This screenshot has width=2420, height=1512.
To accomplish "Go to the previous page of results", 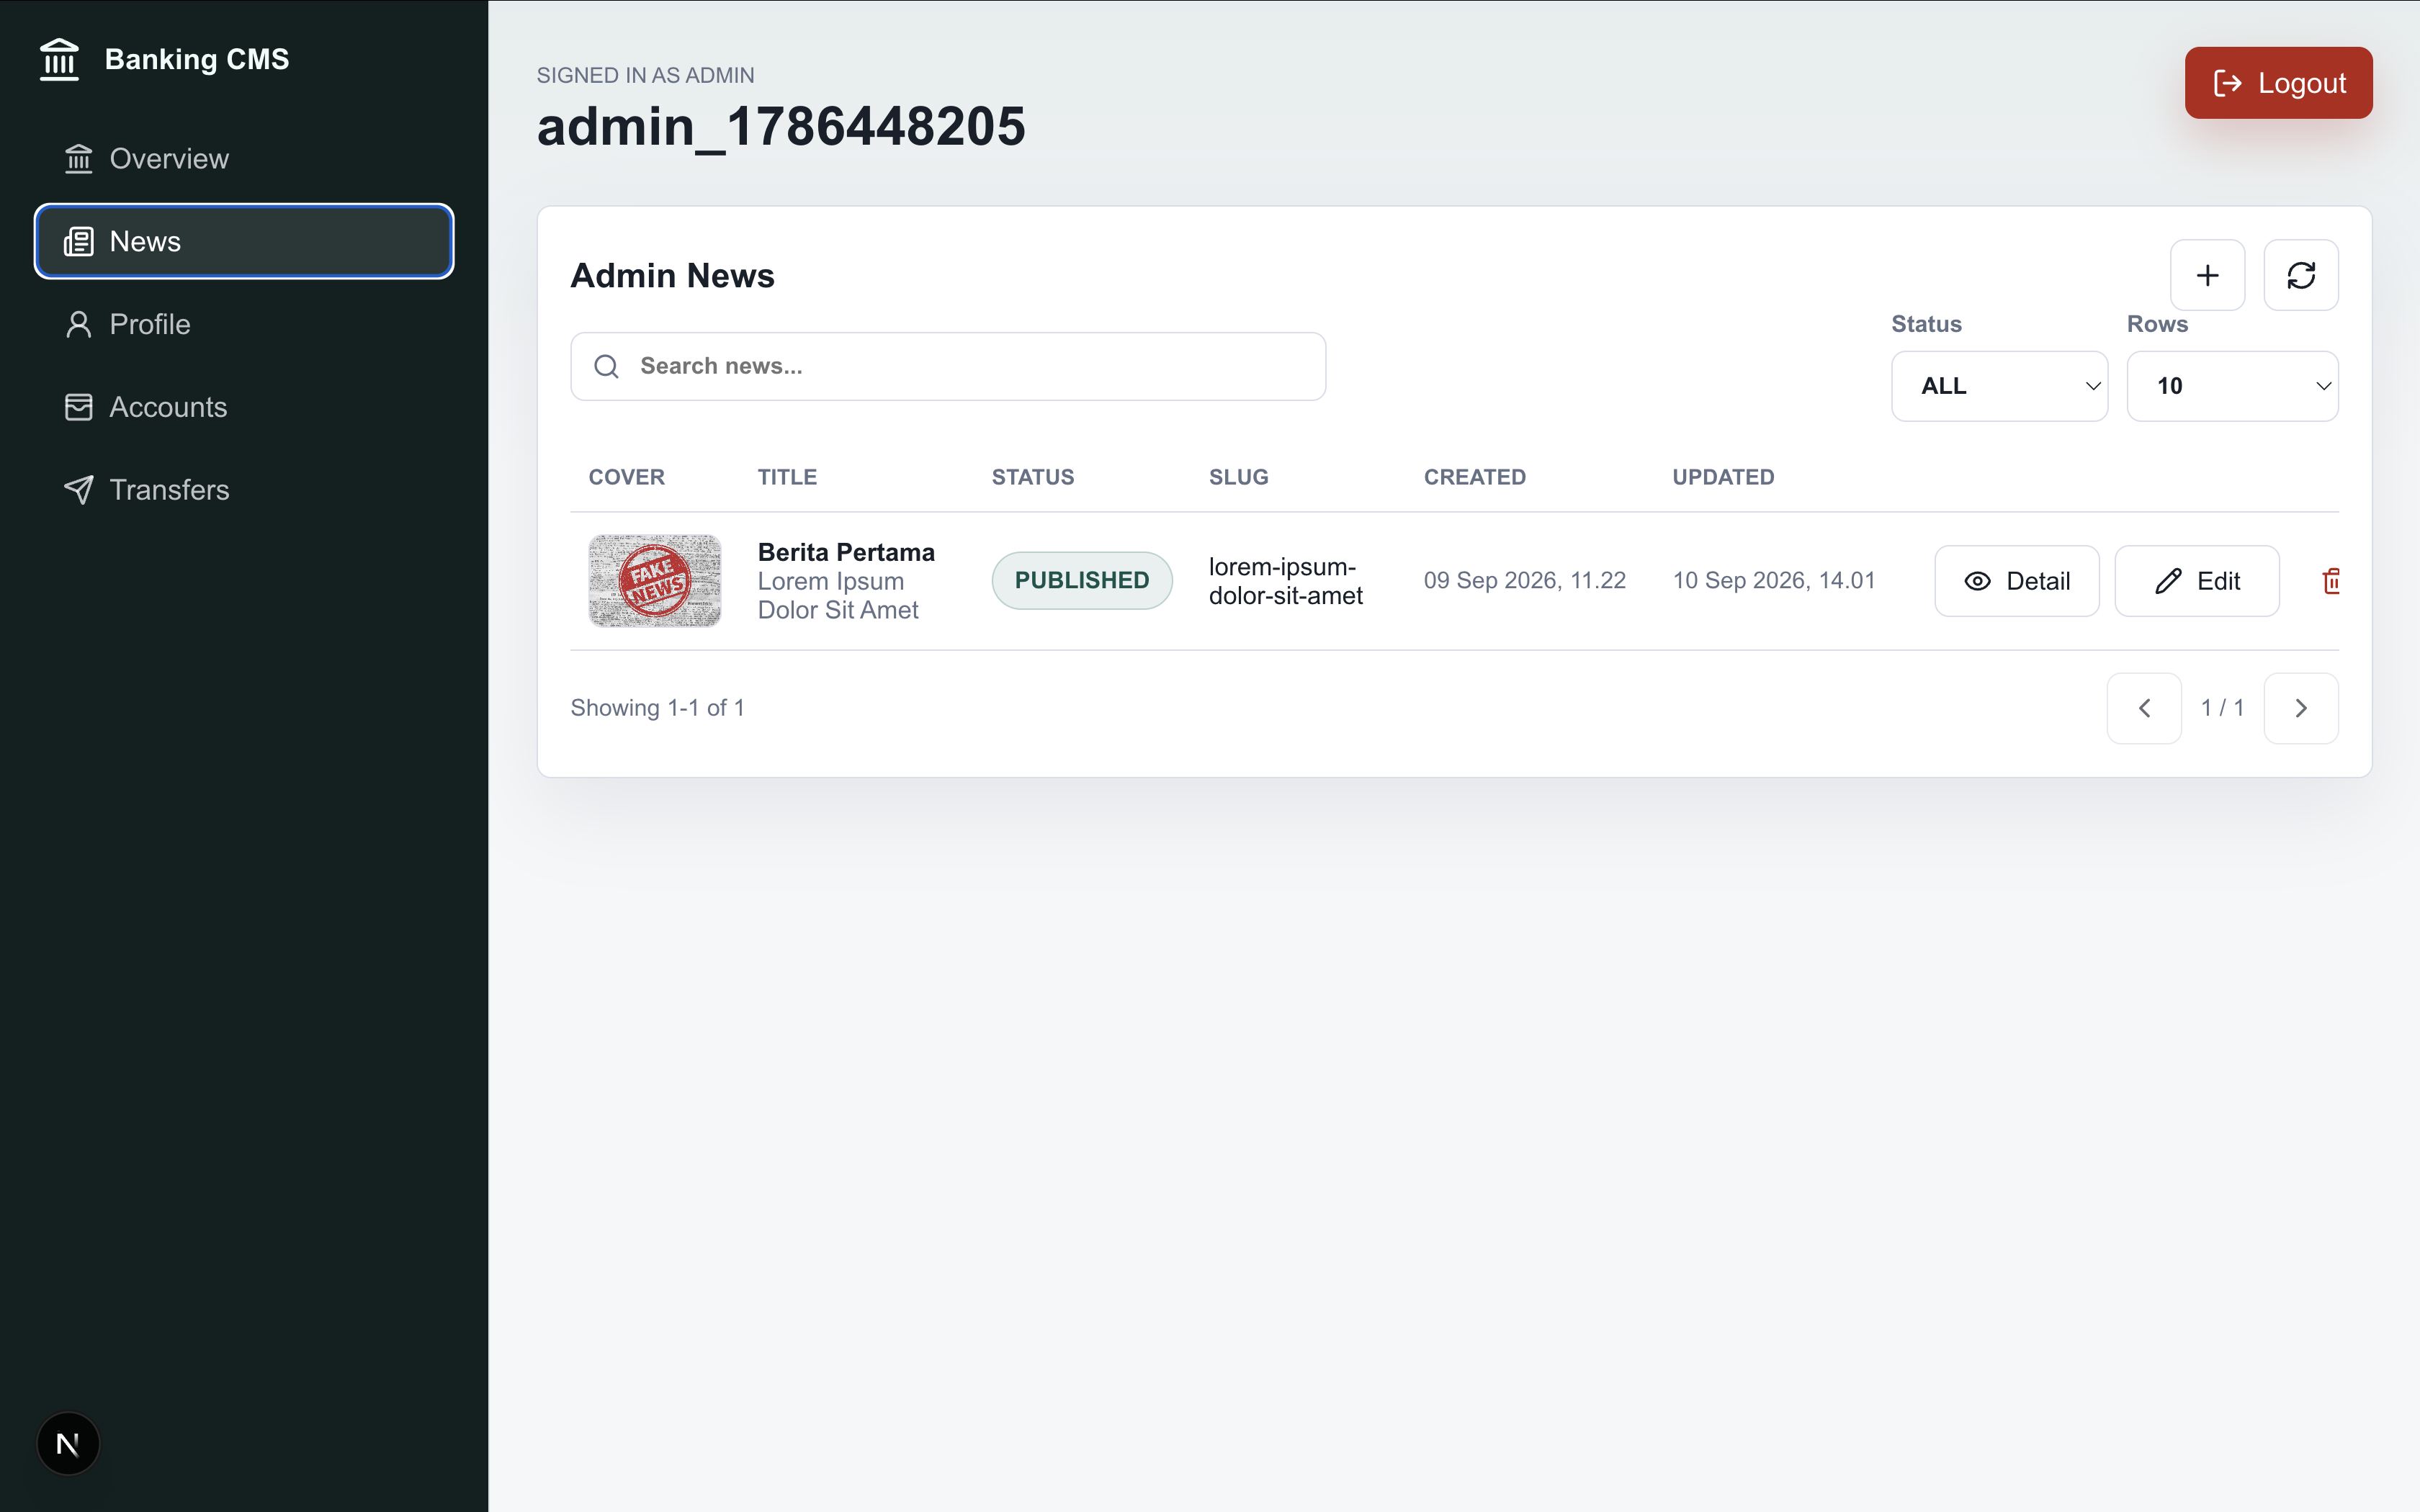I will pyautogui.click(x=2144, y=708).
